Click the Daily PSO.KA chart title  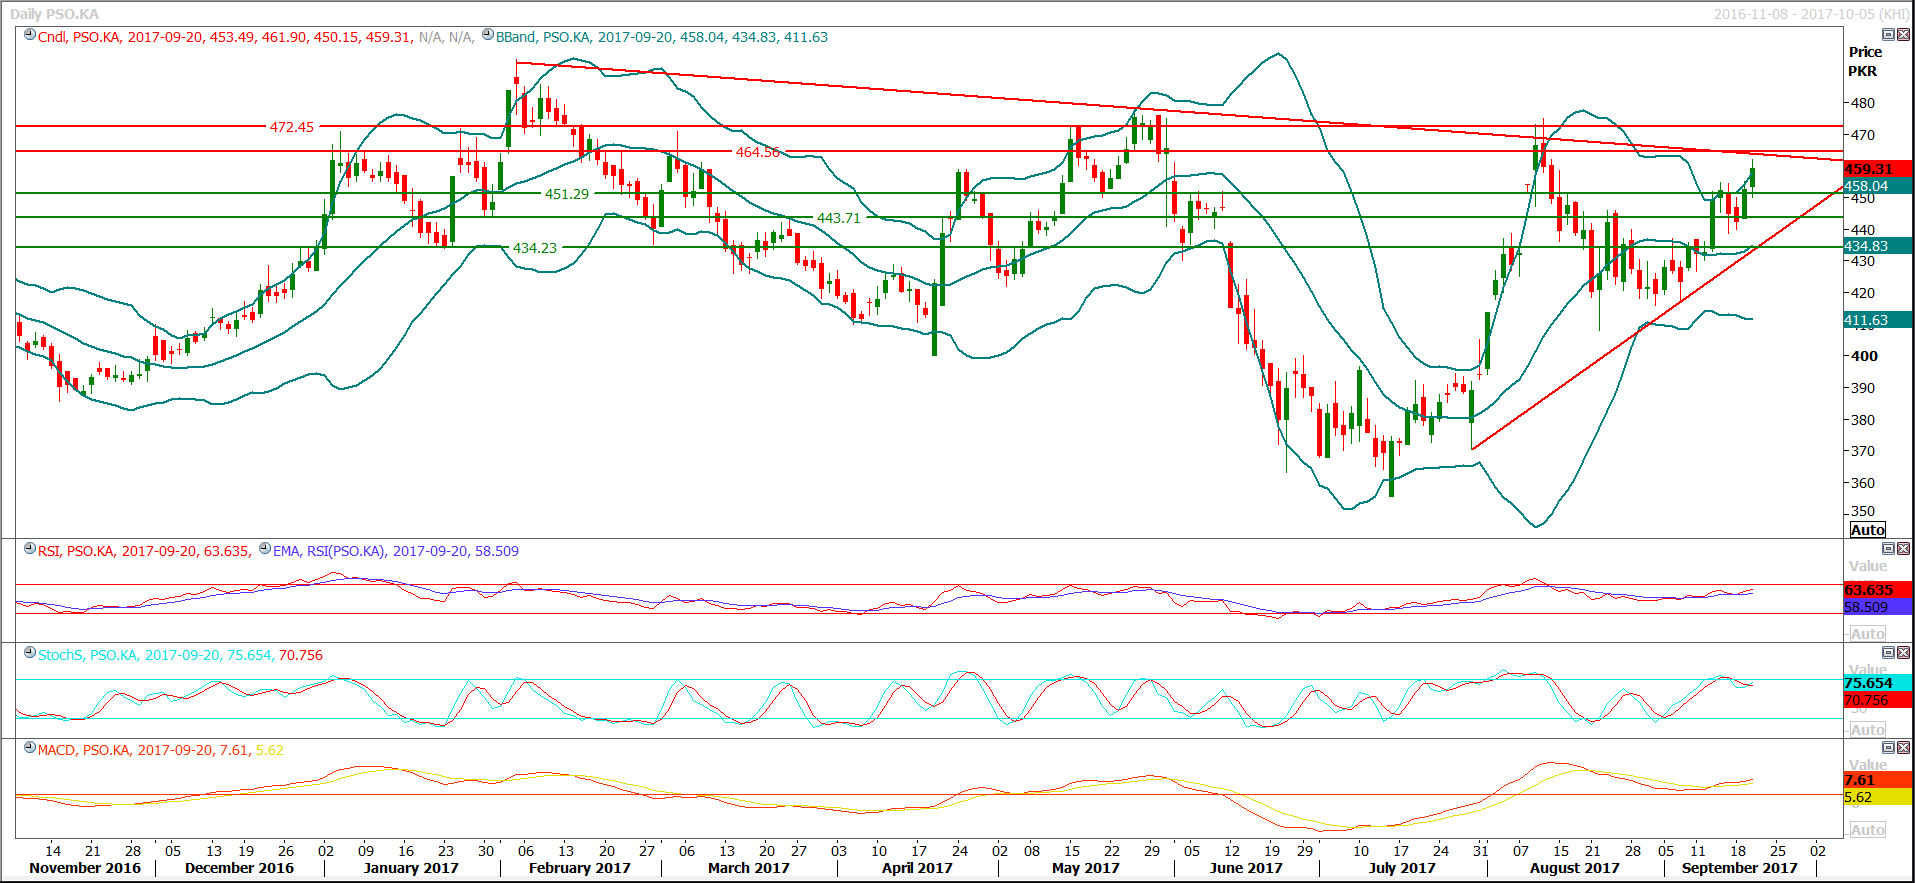[55, 14]
